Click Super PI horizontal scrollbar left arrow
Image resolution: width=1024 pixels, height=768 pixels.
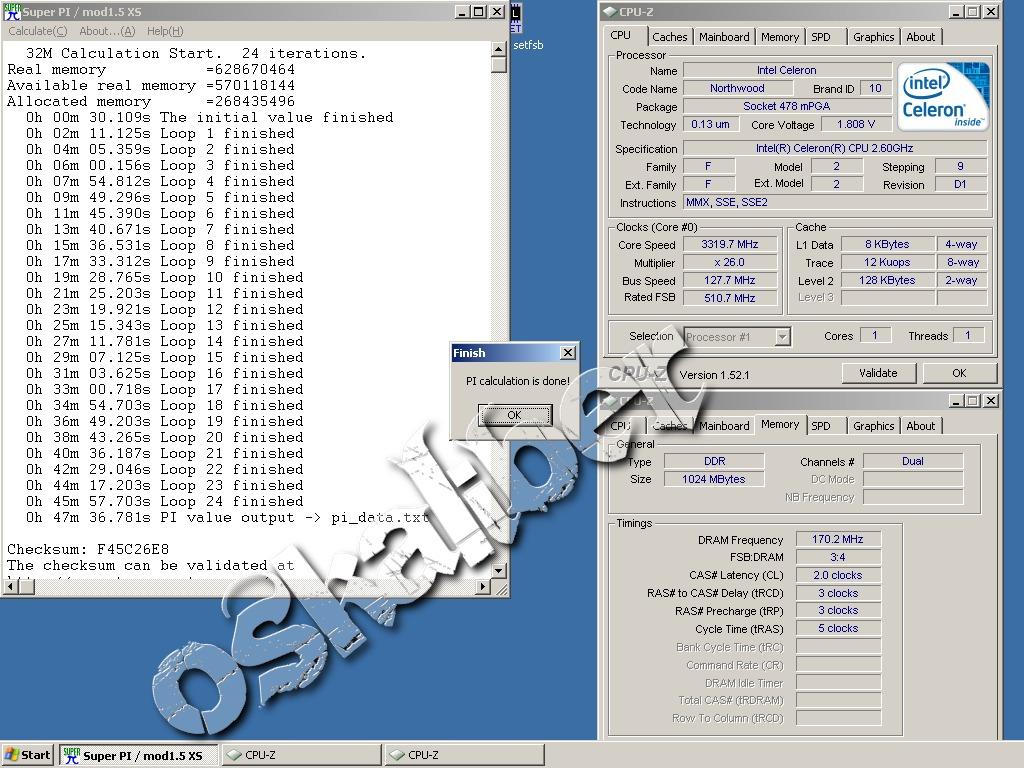tap(11, 586)
